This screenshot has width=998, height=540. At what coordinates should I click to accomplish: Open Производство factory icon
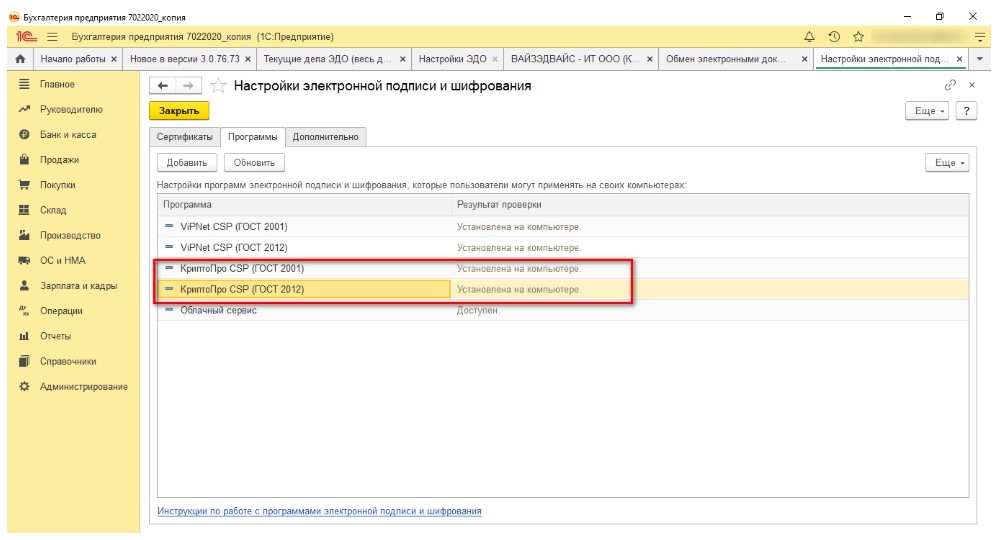pyautogui.click(x=24, y=235)
